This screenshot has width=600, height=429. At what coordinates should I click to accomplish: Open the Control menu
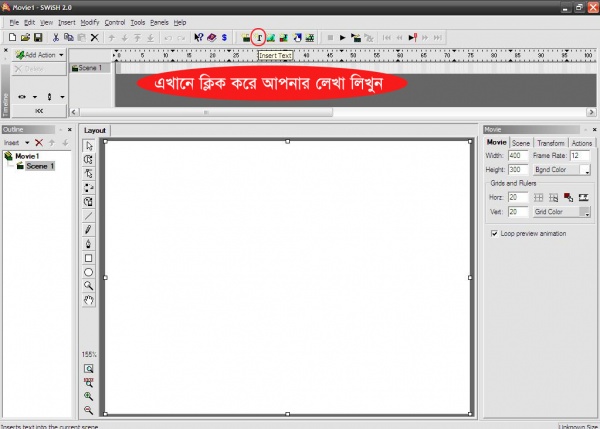point(115,23)
